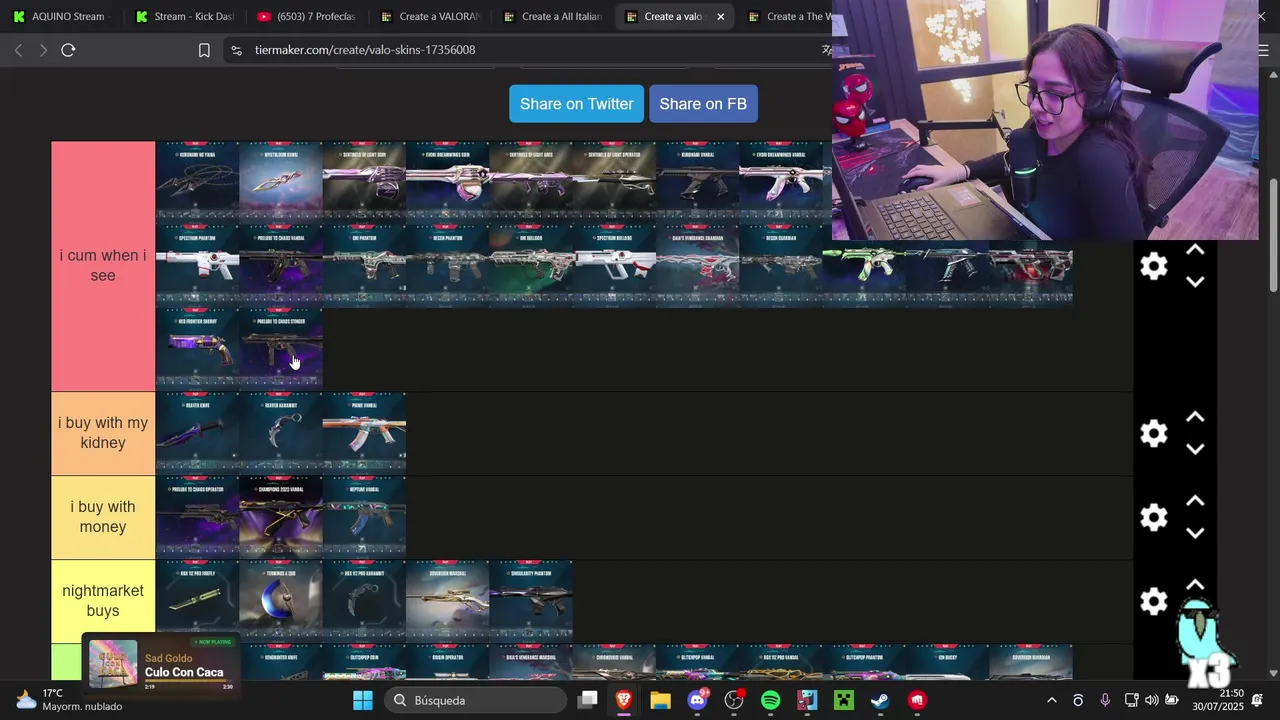Select the Spectrum Phantom thumbnail
Screen dimensions: 1280x720
[197, 265]
